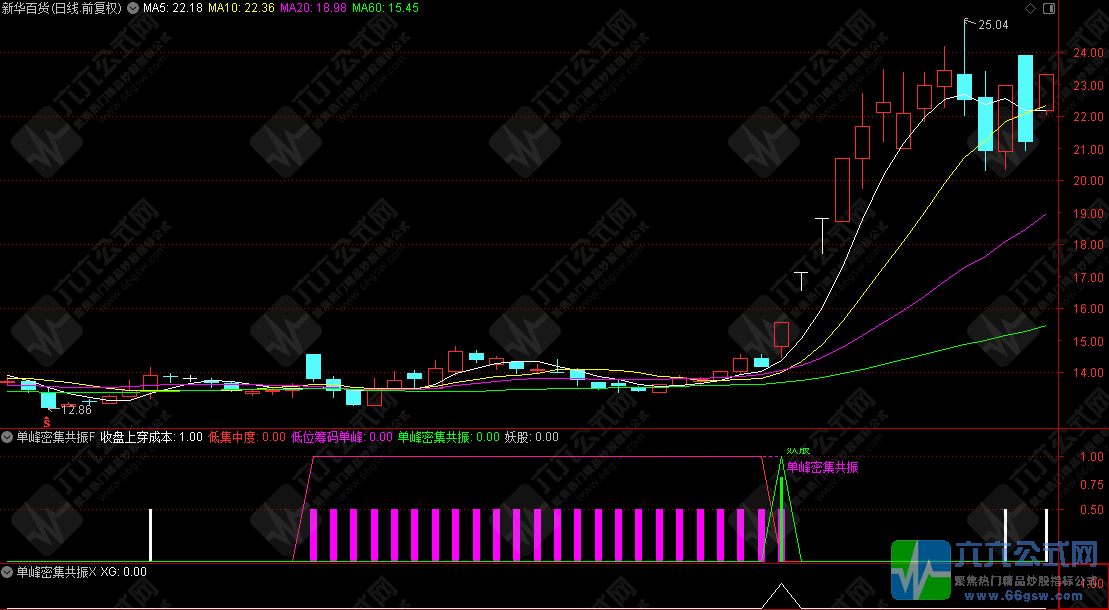
Task: Click the diamond marker icon at top right
Action: pyautogui.click(x=1030, y=8)
